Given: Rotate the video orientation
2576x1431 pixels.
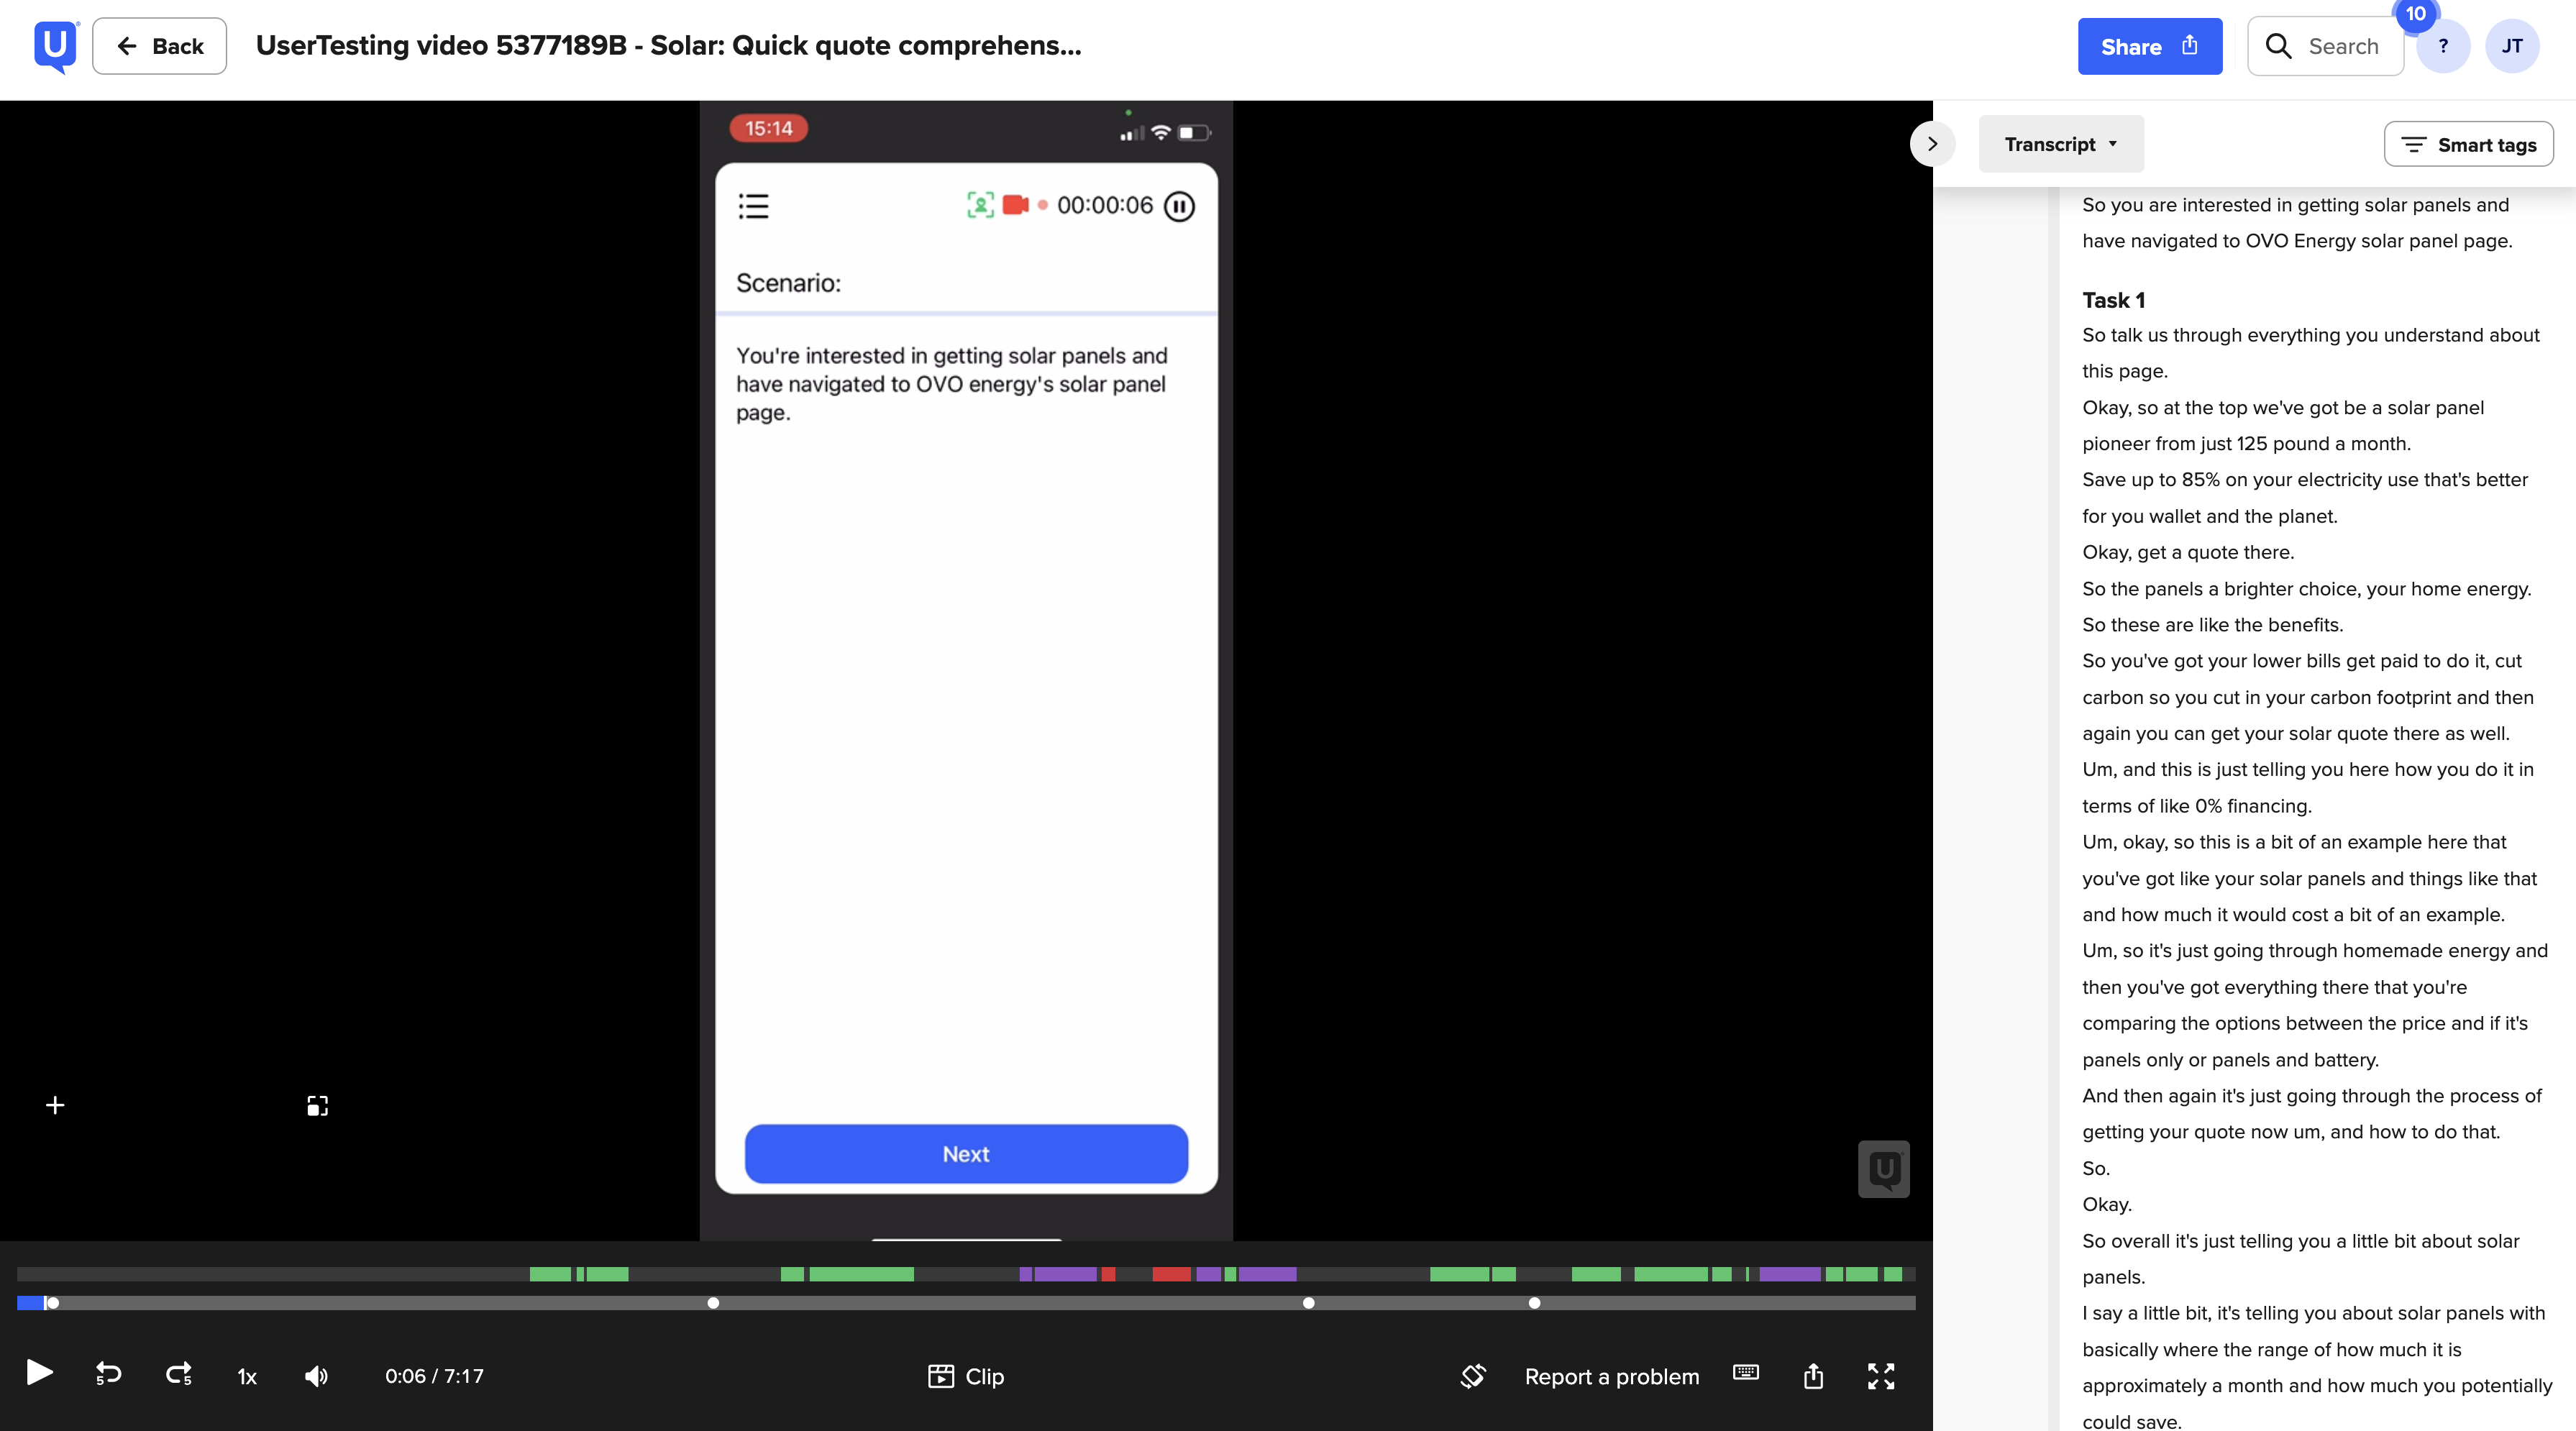Looking at the screenshot, I should (x=1473, y=1376).
